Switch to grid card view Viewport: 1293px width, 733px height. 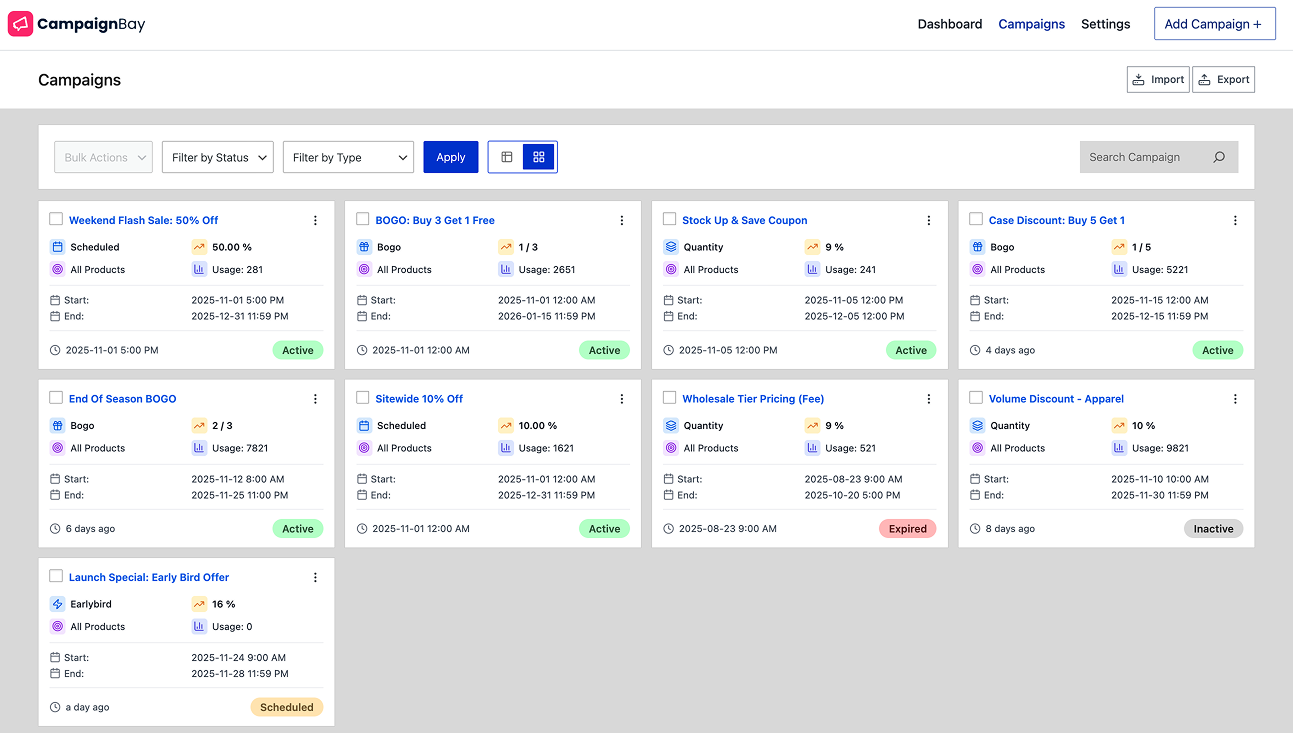[538, 156]
